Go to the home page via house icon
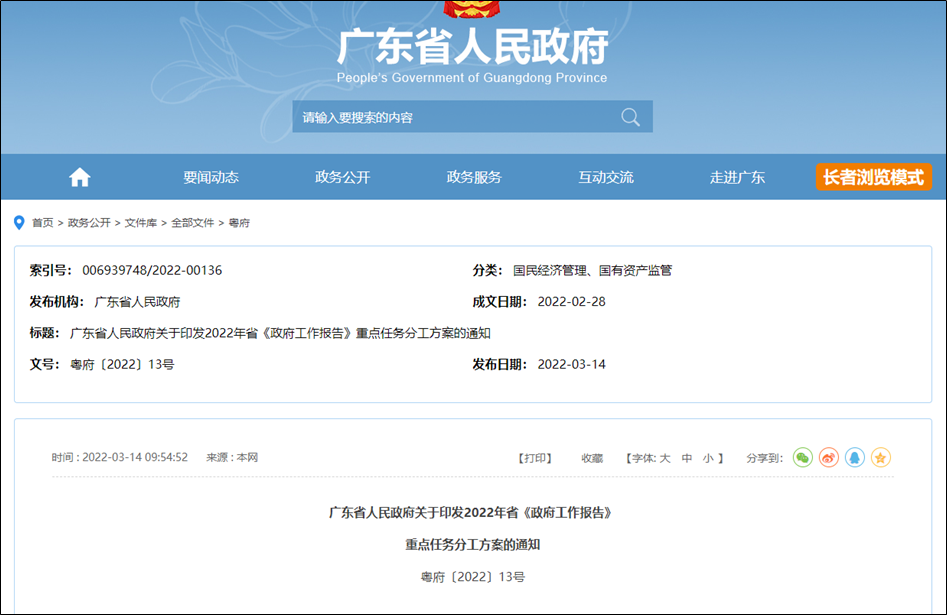The image size is (947, 615). 79,177
